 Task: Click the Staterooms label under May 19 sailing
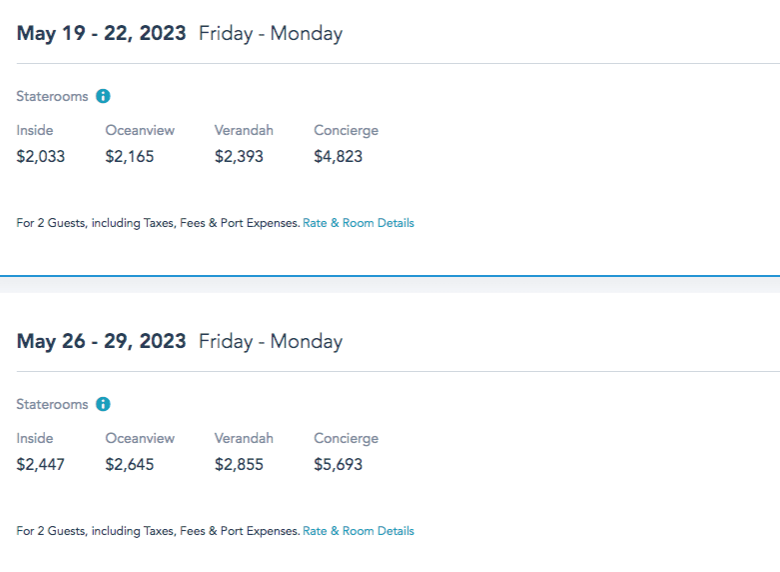[x=52, y=97]
